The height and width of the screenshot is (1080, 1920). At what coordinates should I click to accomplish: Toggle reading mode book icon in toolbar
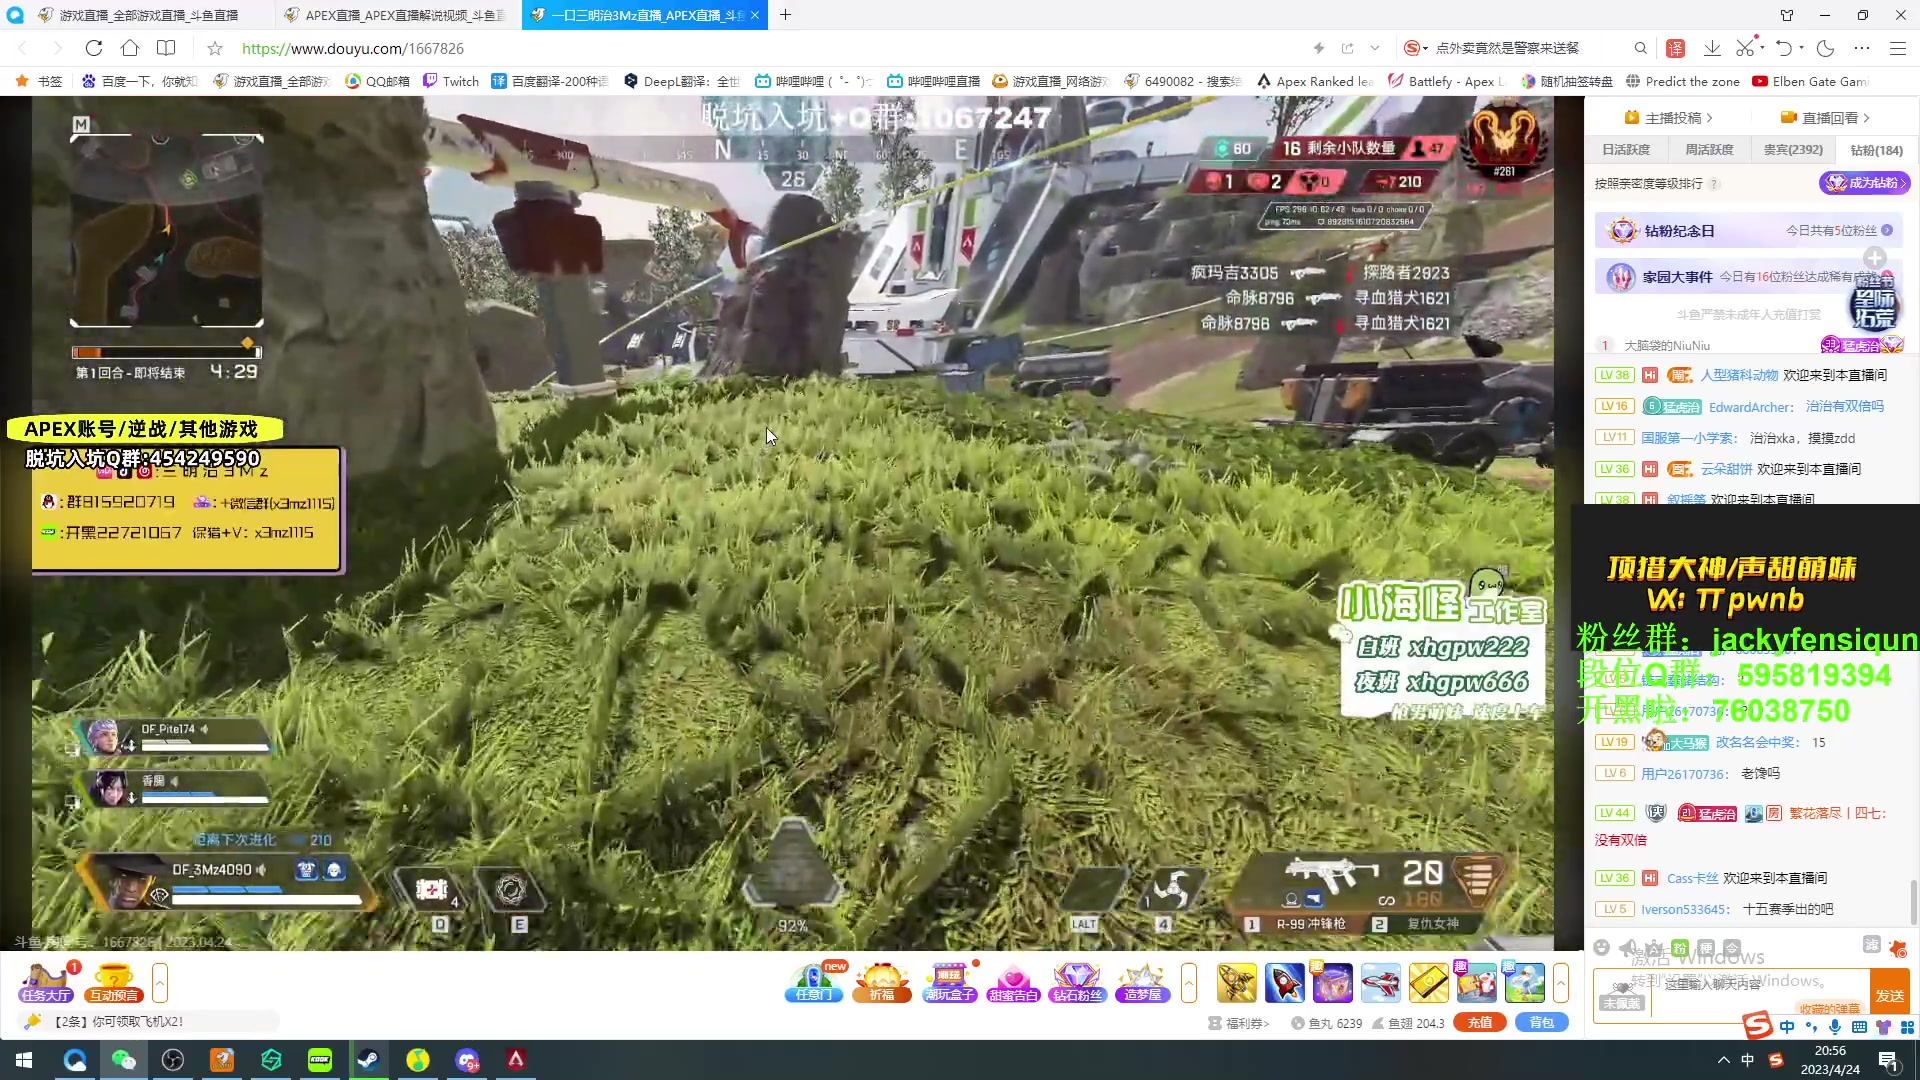[x=166, y=48]
